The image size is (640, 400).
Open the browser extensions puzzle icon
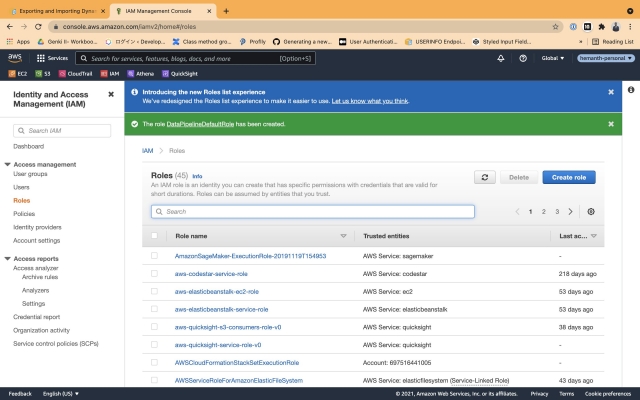click(x=602, y=27)
